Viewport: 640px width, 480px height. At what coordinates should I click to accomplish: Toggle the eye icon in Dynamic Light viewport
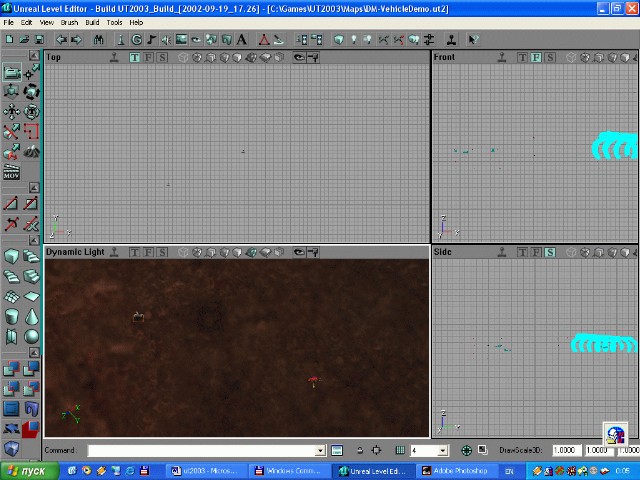click(299, 252)
